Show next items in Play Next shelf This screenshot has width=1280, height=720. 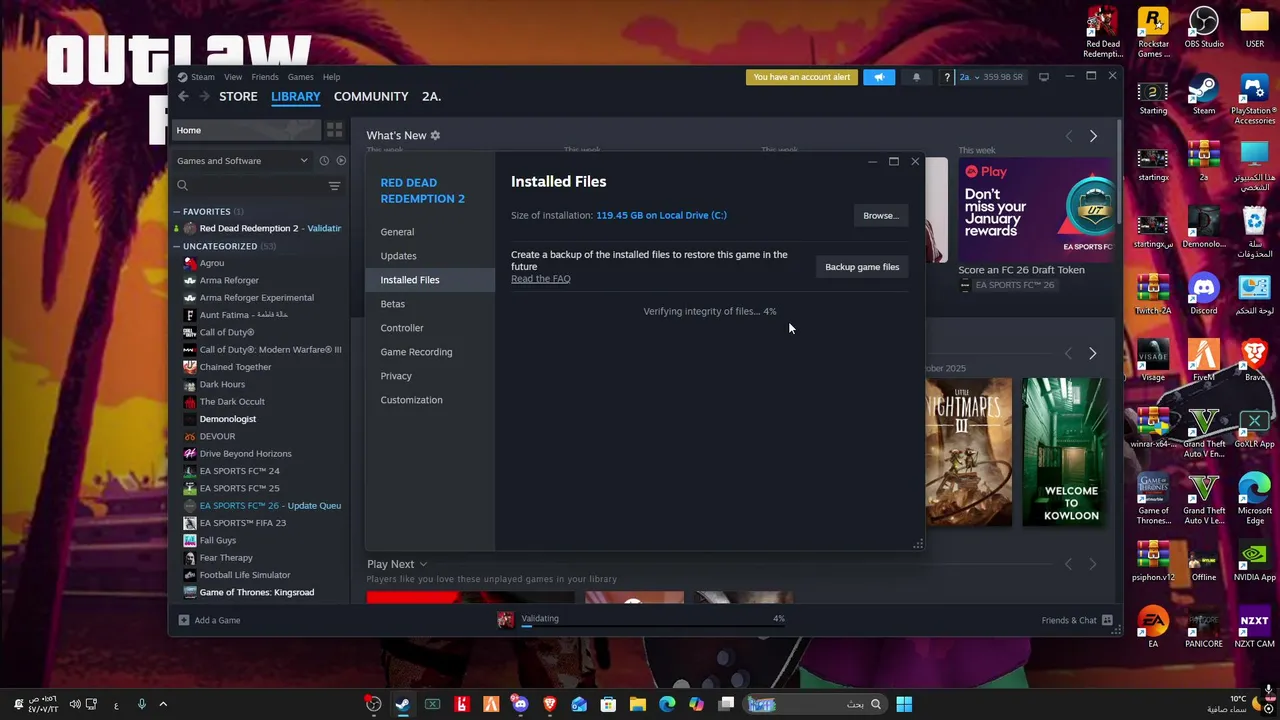pyautogui.click(x=1092, y=564)
